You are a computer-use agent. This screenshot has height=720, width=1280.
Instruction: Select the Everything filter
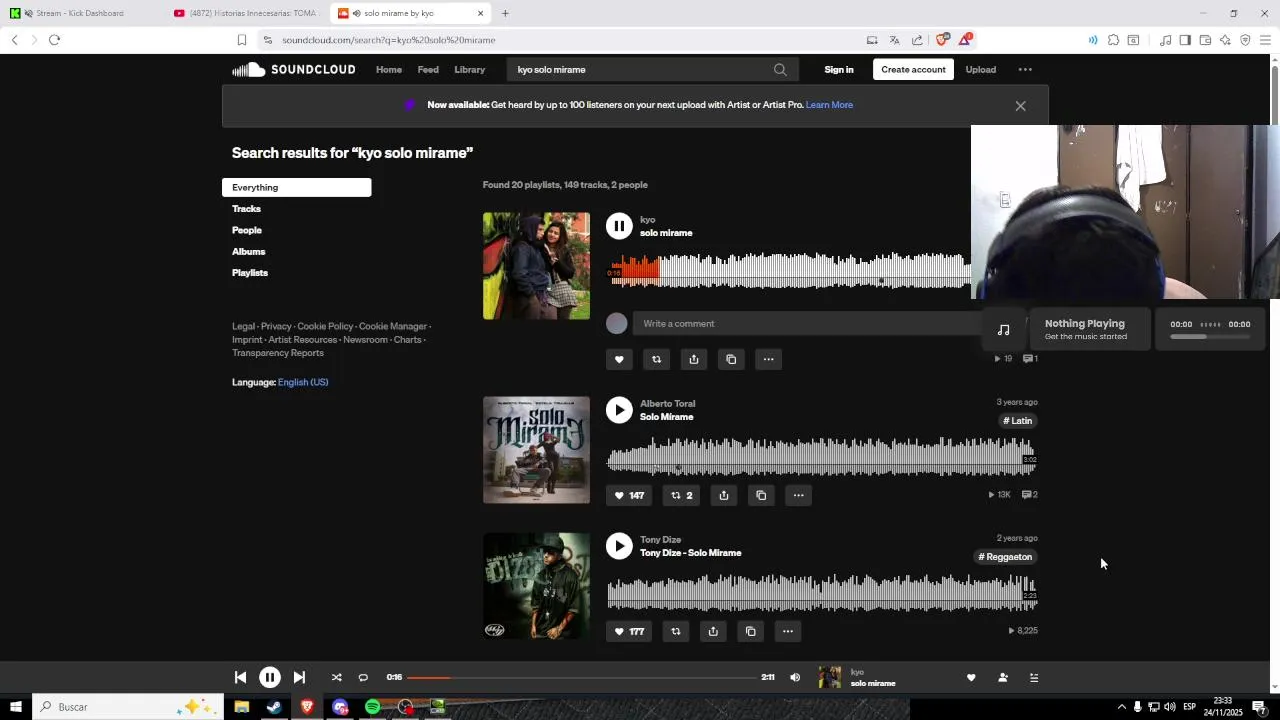[x=296, y=187]
